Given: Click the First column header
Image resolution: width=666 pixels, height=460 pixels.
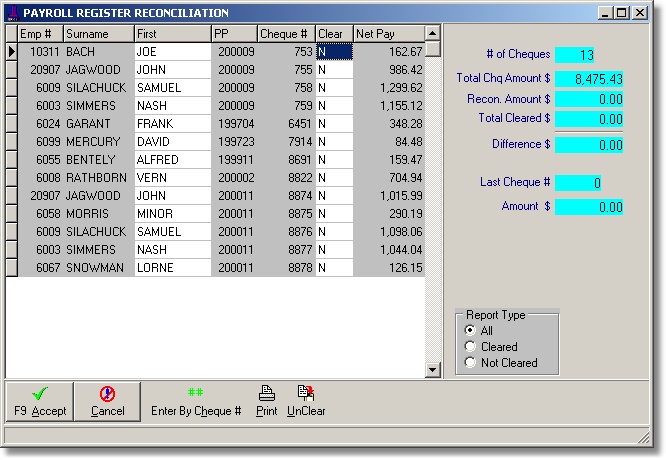Looking at the screenshot, I should pos(172,34).
